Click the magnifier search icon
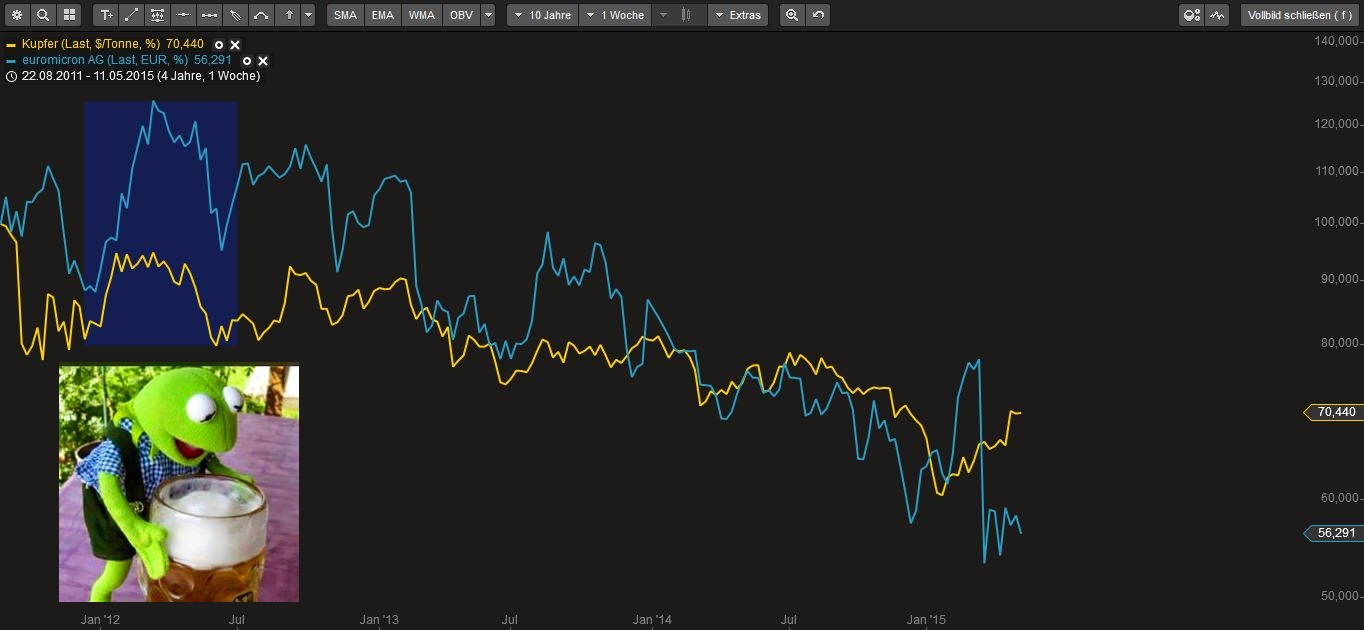Image resolution: width=1364 pixels, height=630 pixels. 43,15
